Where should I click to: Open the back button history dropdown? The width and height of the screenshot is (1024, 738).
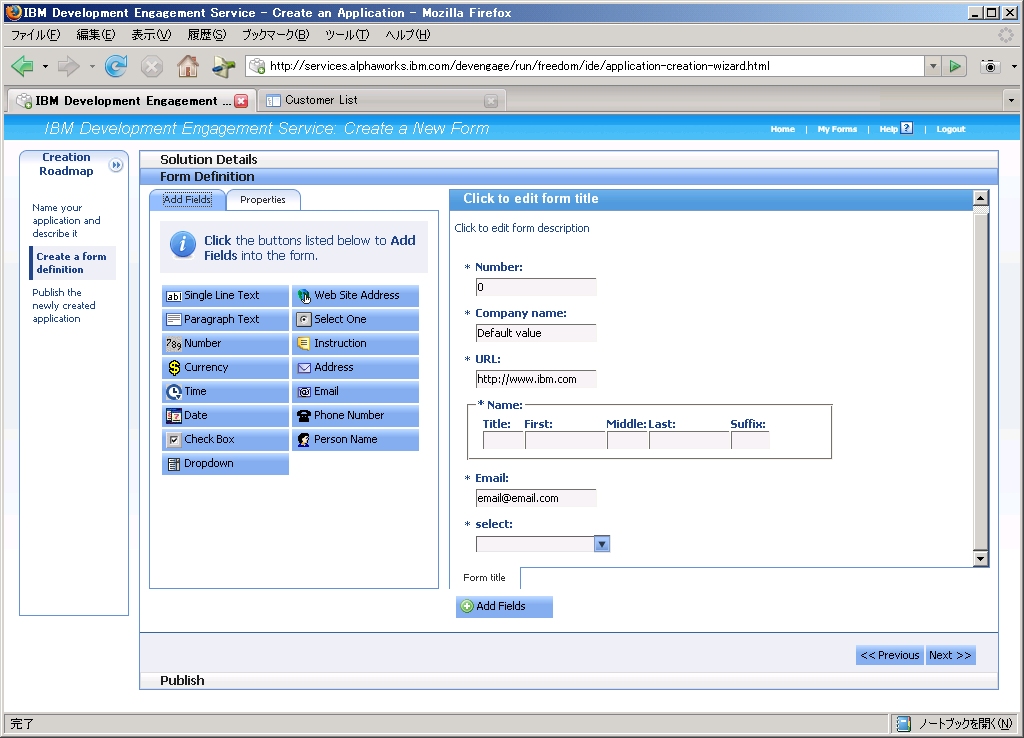click(45, 66)
